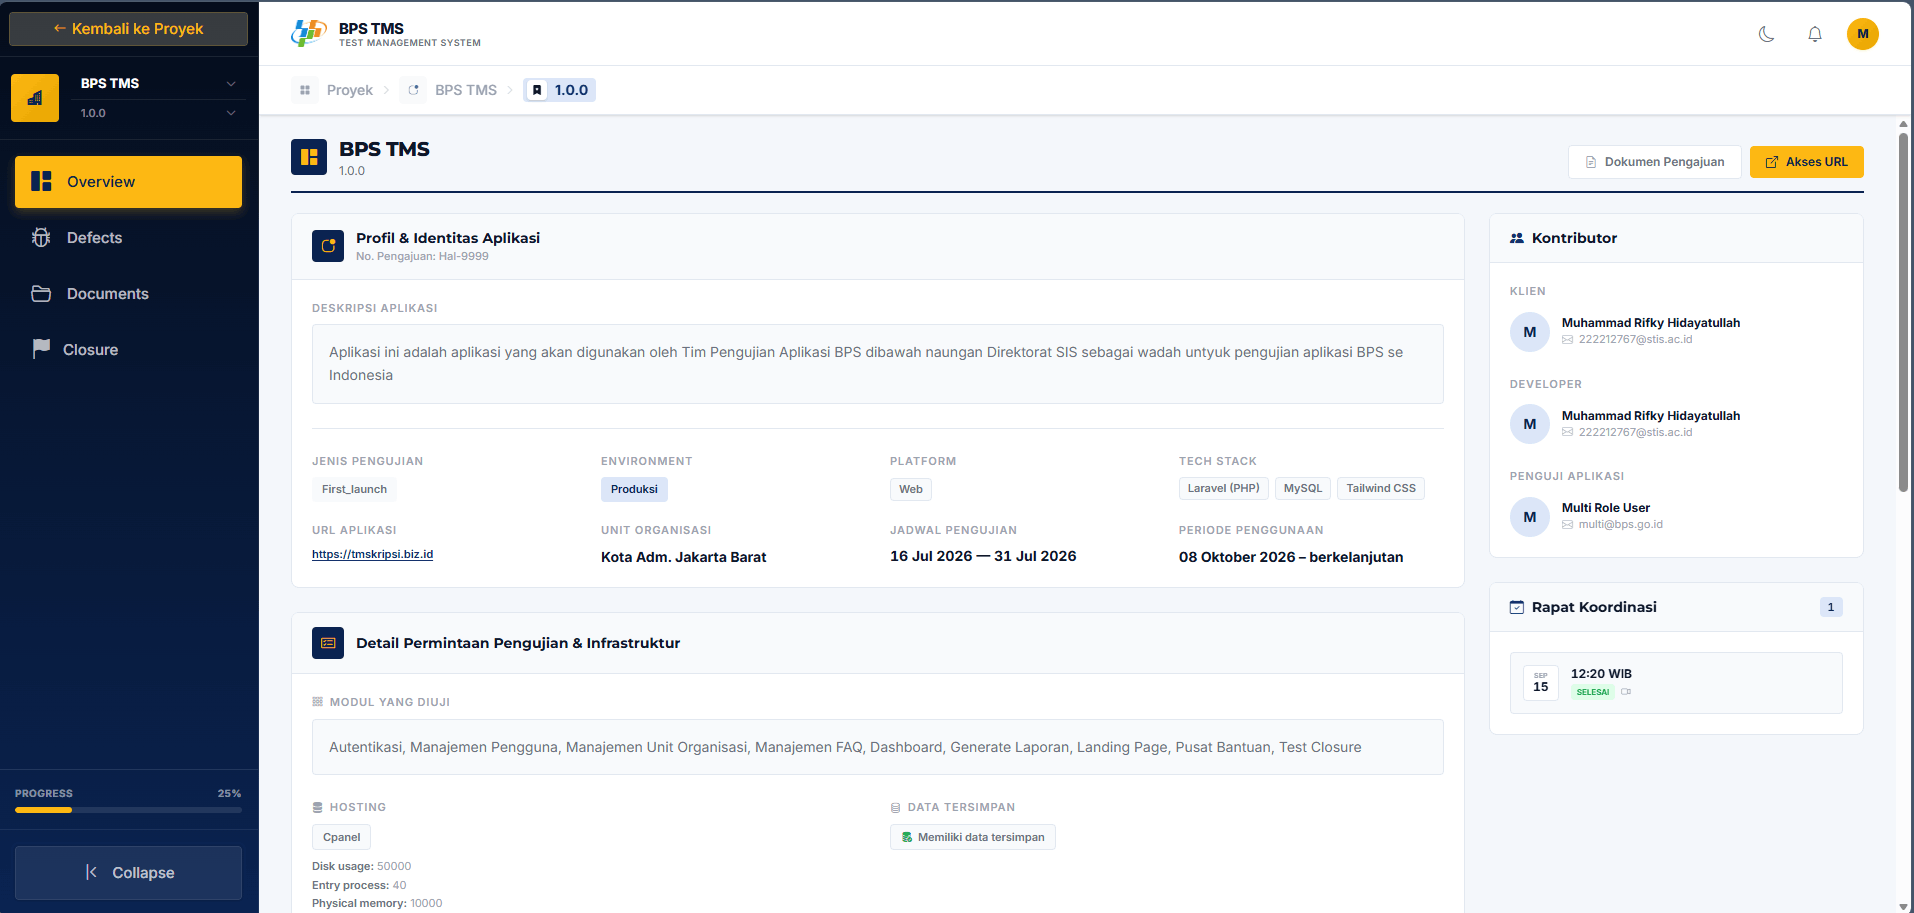Open the Documents menu item
The image size is (1914, 913).
[x=128, y=294]
